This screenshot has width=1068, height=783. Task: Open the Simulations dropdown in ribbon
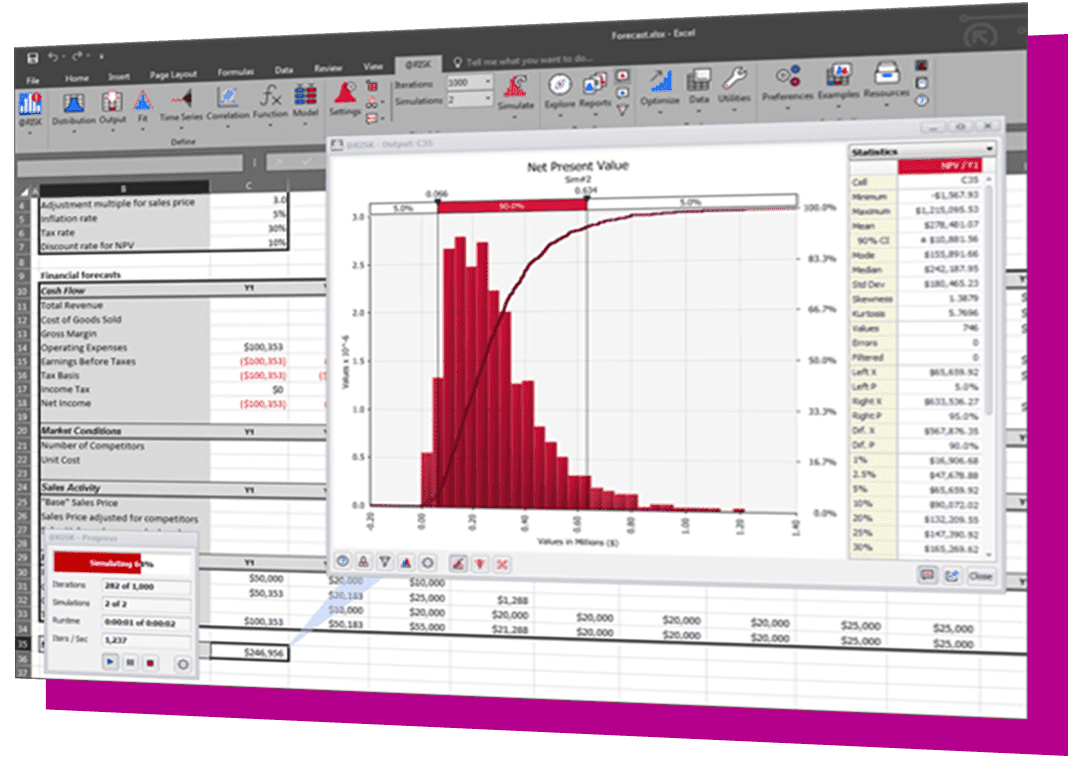488,99
